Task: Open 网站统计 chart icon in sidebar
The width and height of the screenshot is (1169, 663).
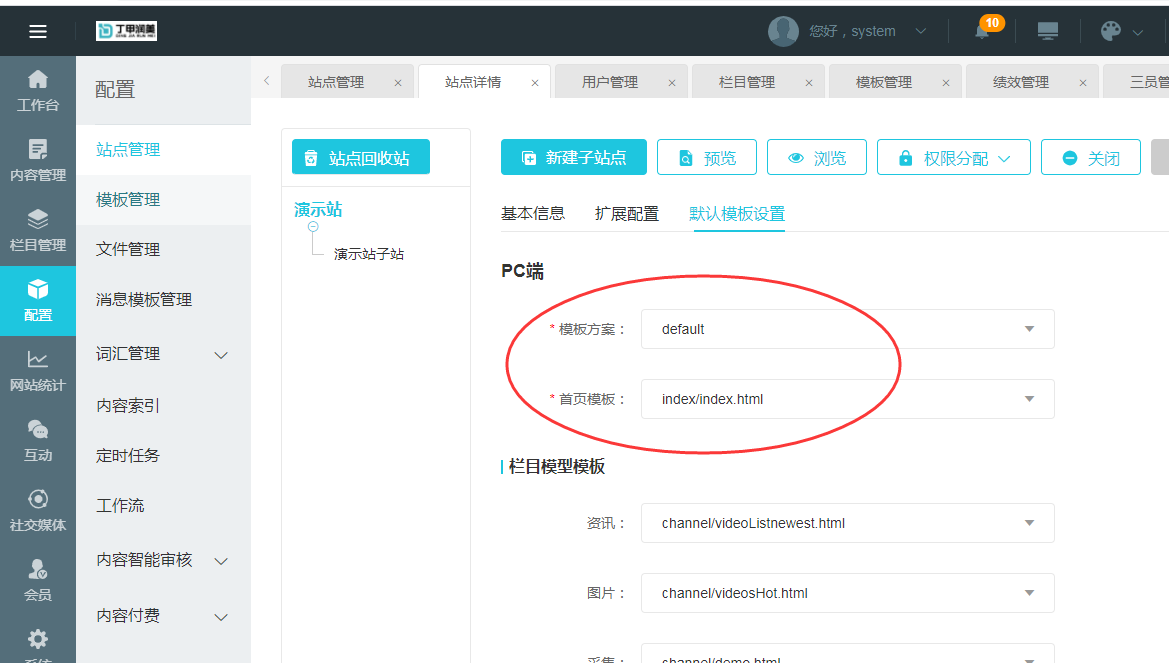Action: (x=38, y=371)
